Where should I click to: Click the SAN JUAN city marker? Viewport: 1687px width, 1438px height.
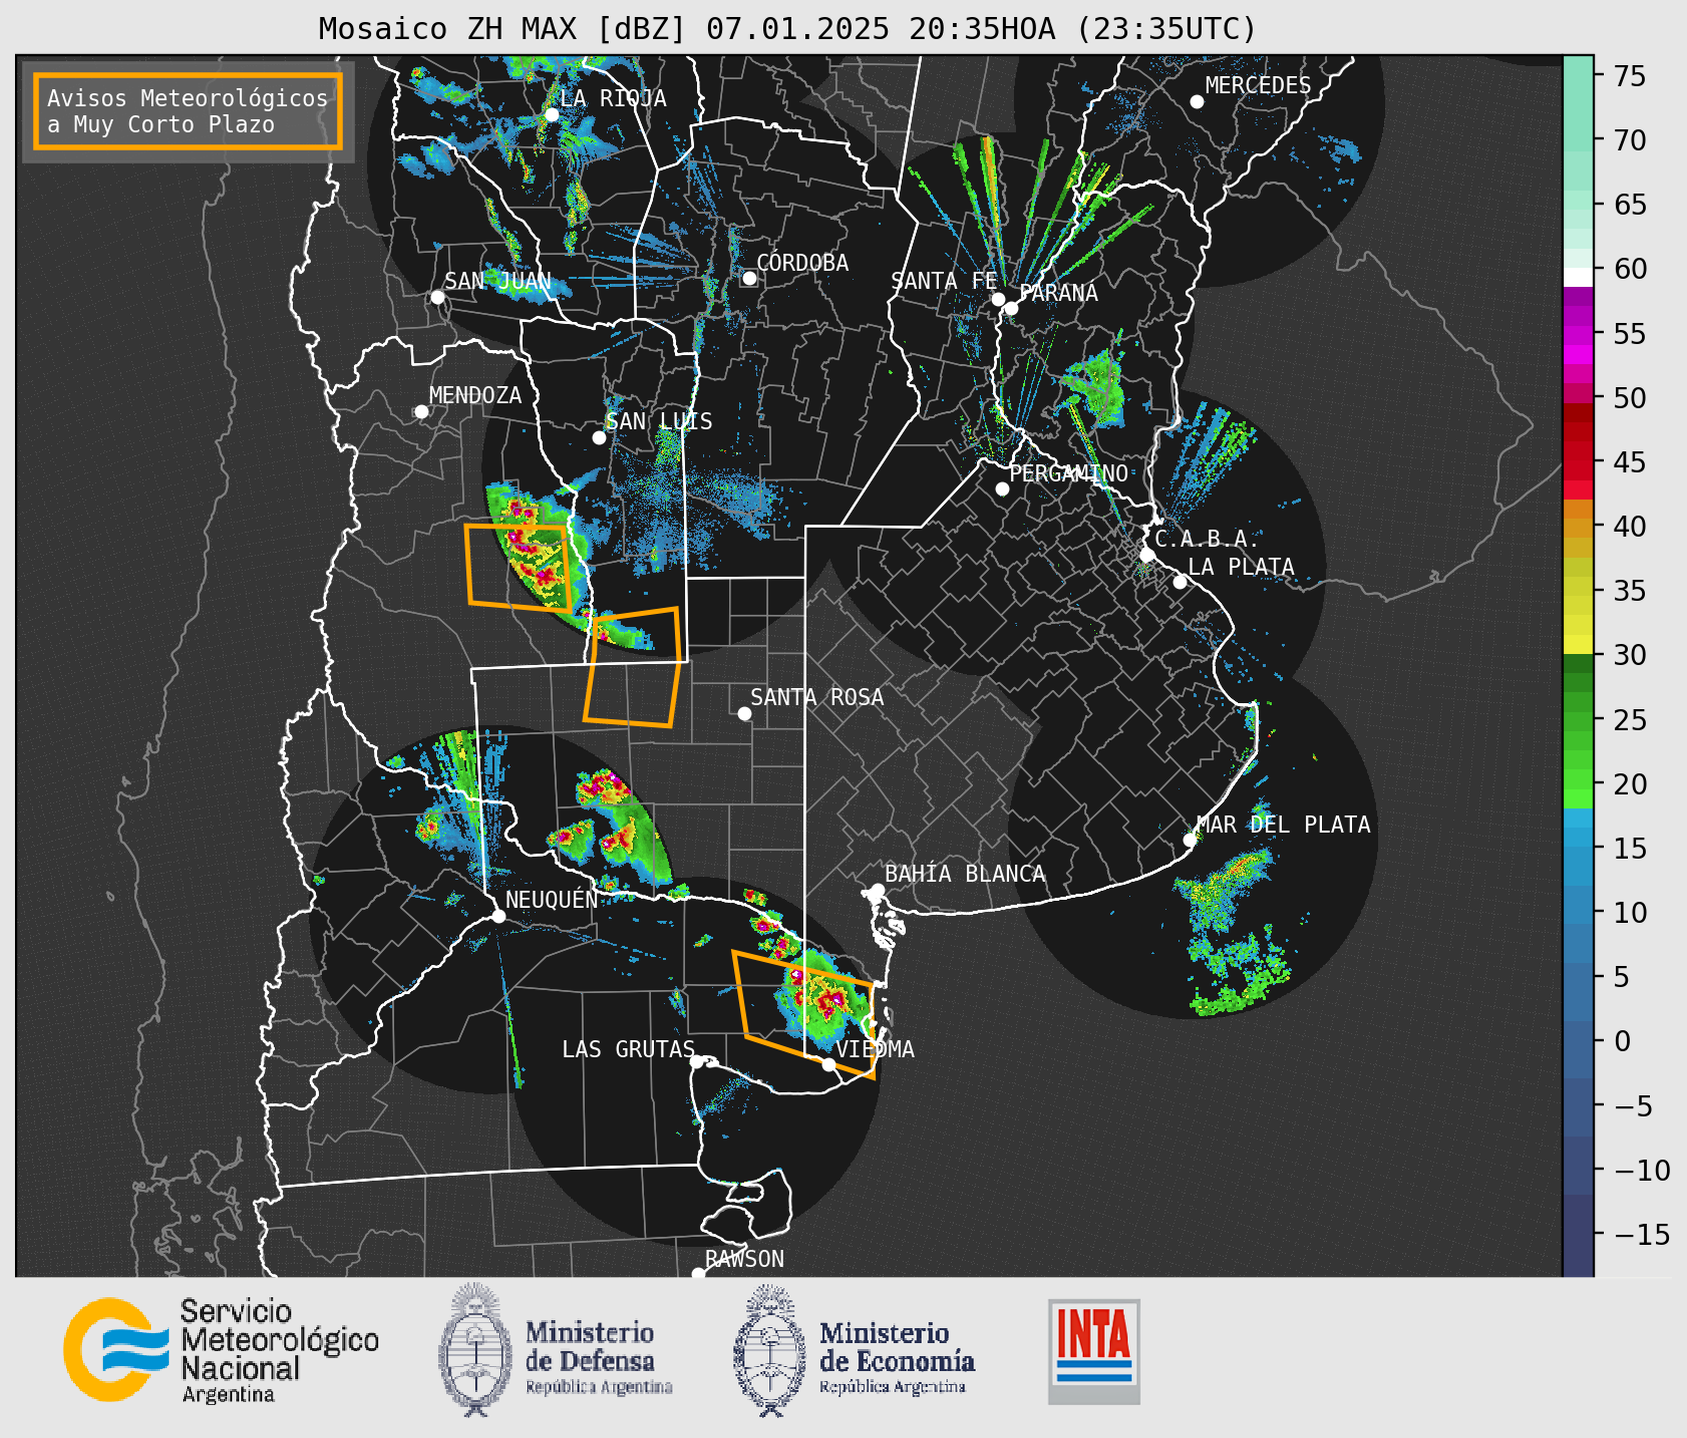(x=437, y=297)
